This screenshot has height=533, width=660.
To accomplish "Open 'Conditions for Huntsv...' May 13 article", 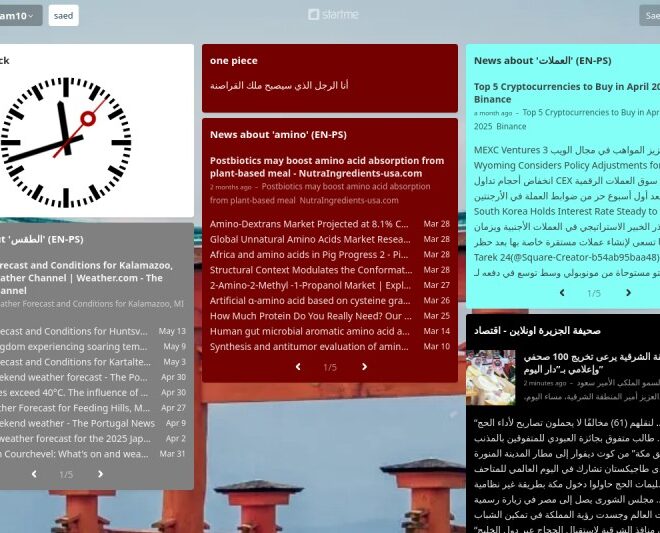I will coord(74,331).
